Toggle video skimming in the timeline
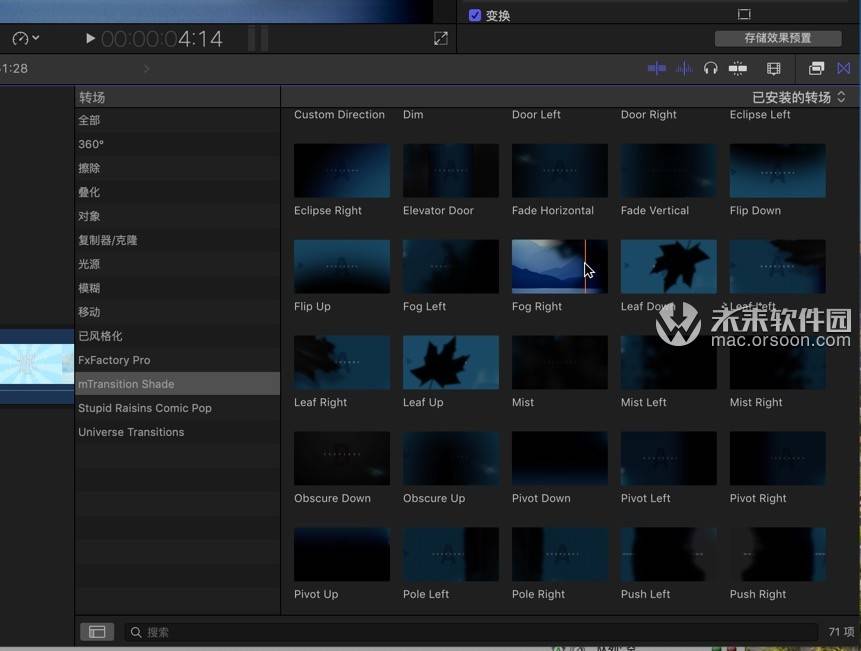Image resolution: width=861 pixels, height=651 pixels. pyautogui.click(x=657, y=68)
